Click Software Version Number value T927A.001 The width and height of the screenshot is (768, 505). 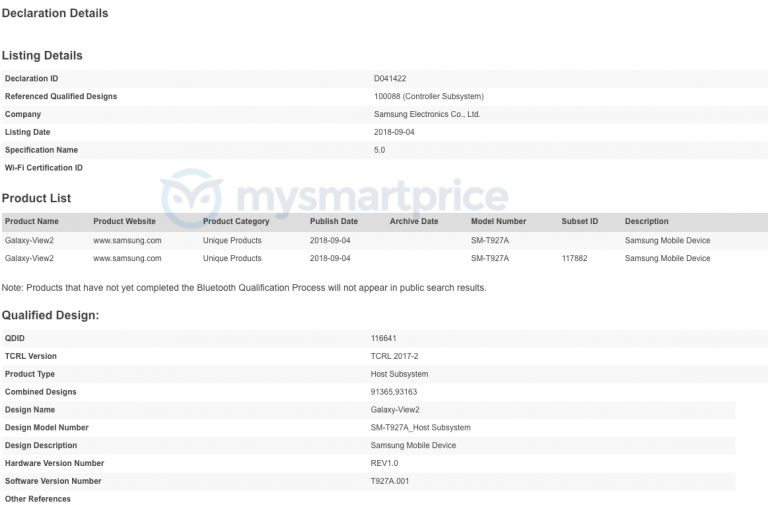[x=390, y=482]
